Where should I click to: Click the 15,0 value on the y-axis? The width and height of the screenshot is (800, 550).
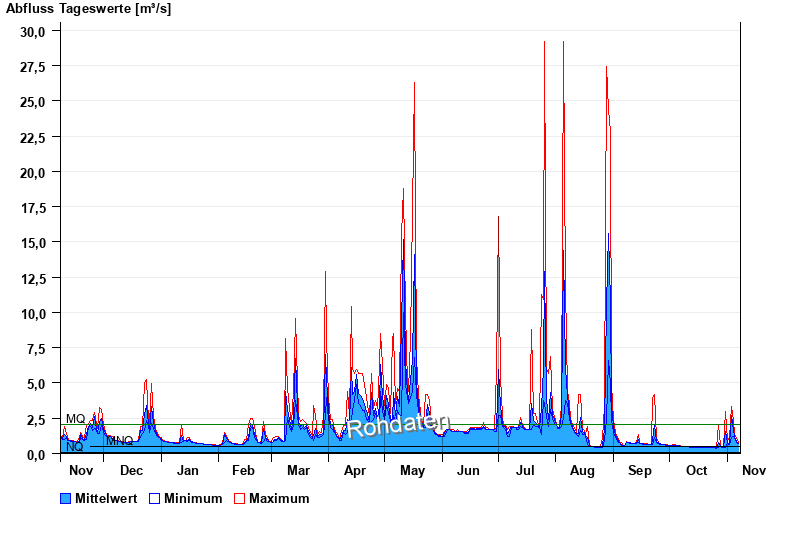tap(33, 243)
